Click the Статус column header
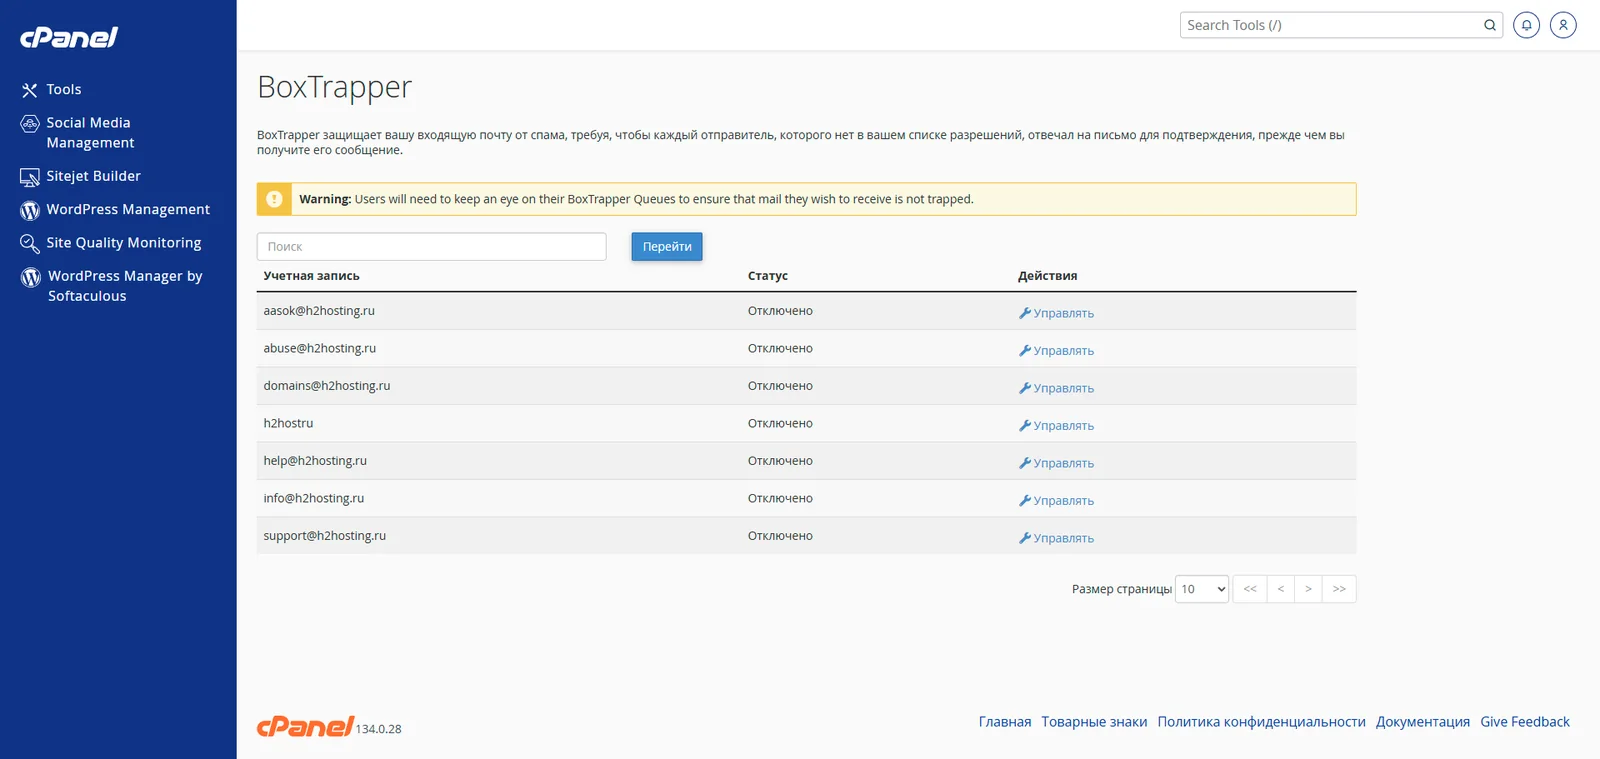This screenshot has height=759, width=1600. 768,276
